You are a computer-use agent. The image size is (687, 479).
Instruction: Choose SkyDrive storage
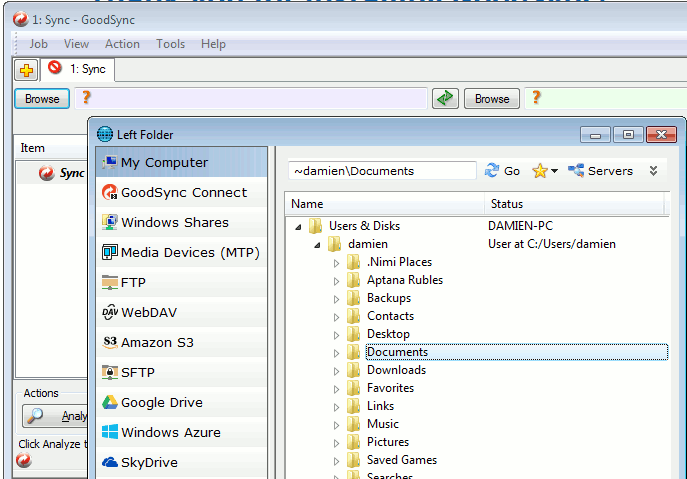tap(181, 462)
